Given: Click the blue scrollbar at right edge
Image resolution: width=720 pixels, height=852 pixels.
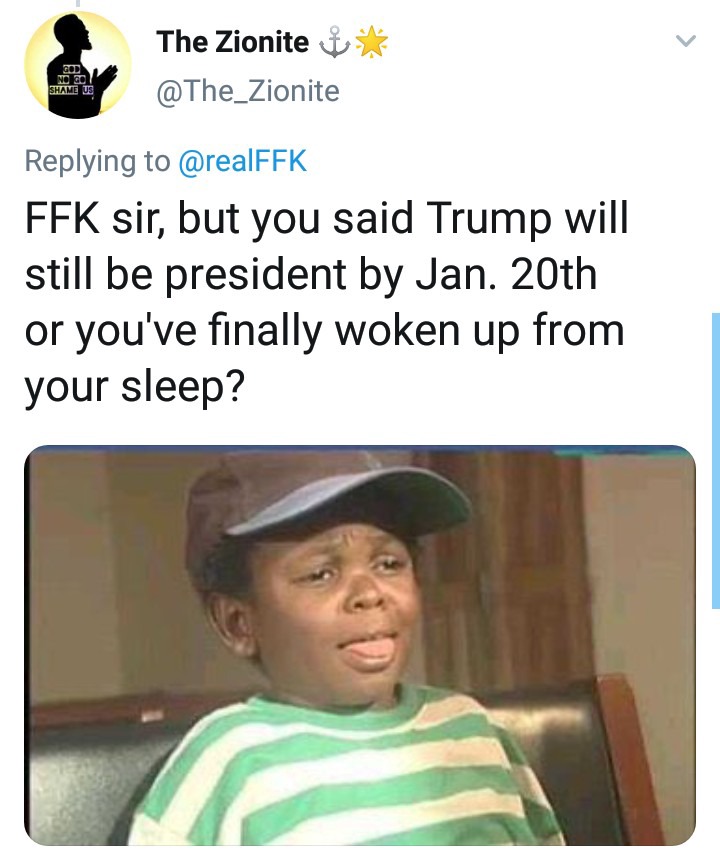Looking at the screenshot, I should click(716, 461).
